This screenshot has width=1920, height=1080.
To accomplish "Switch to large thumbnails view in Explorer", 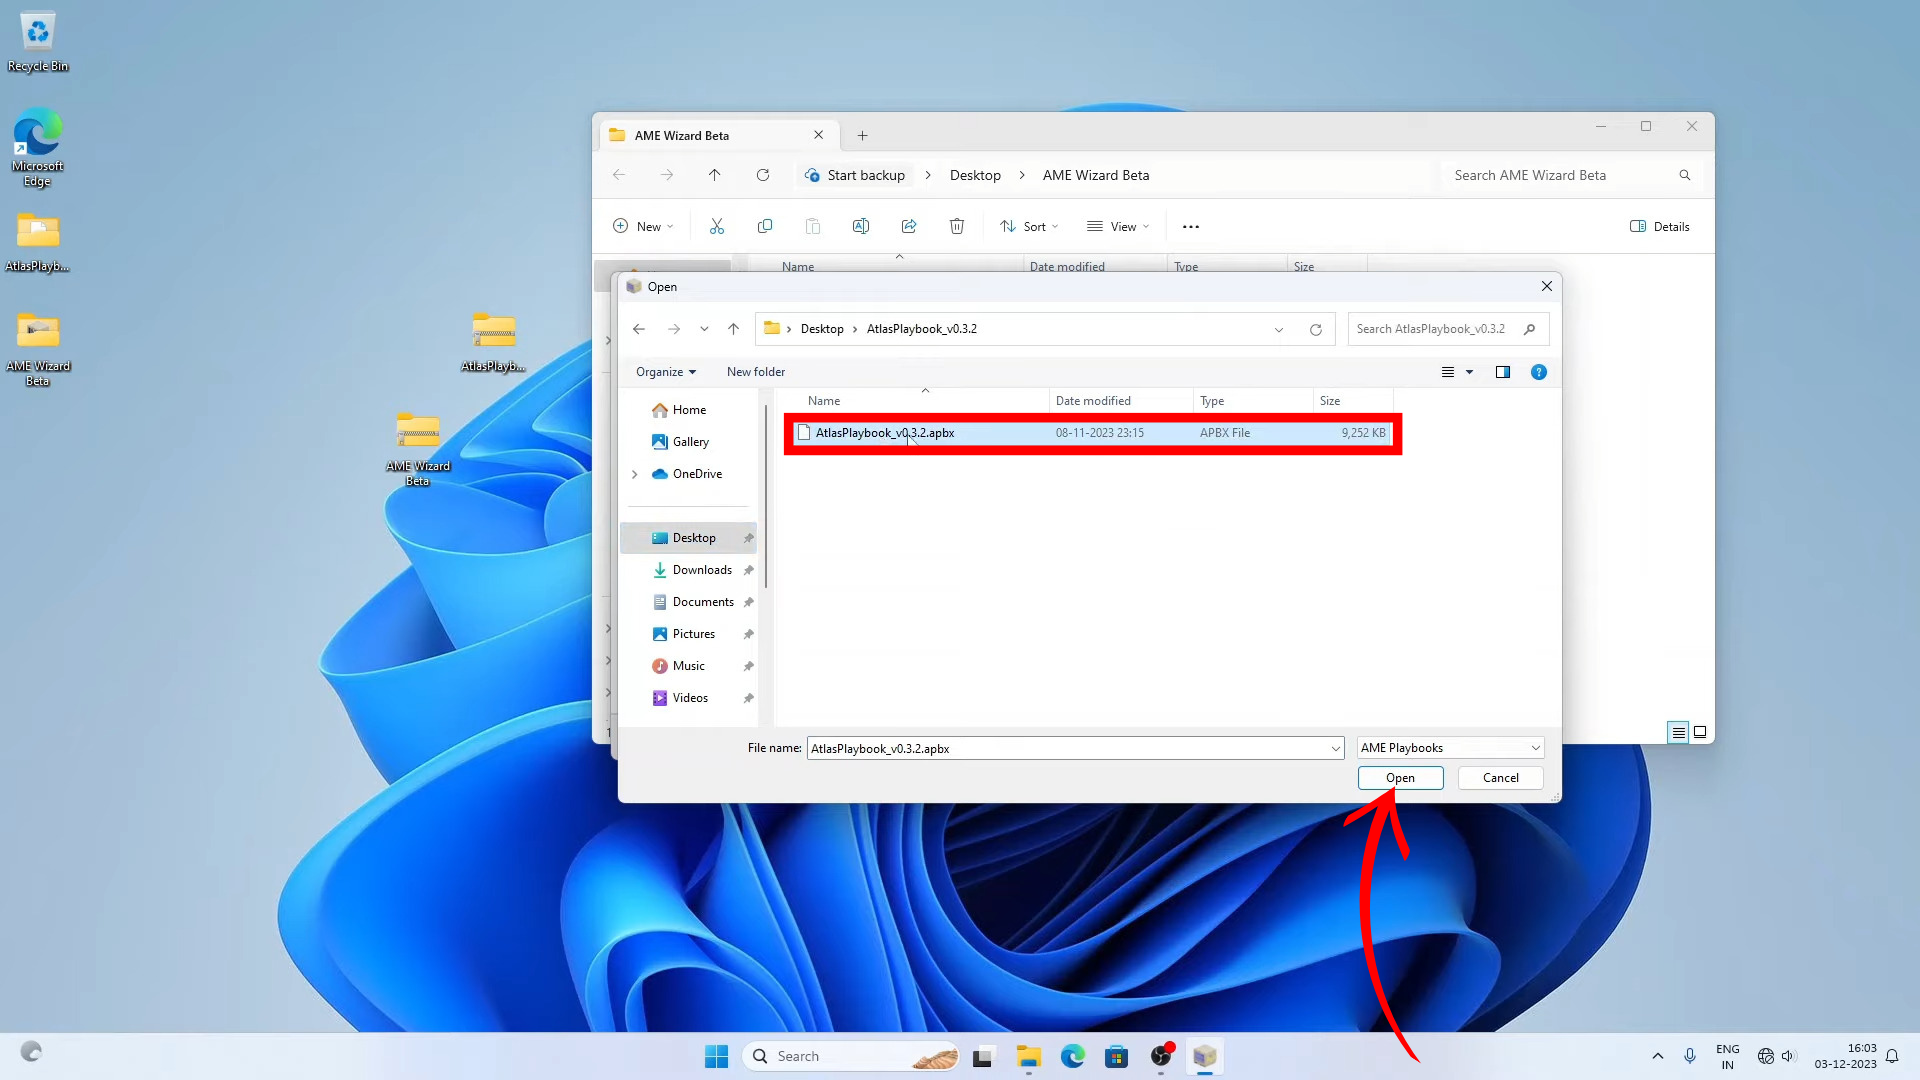I will coord(1699,732).
